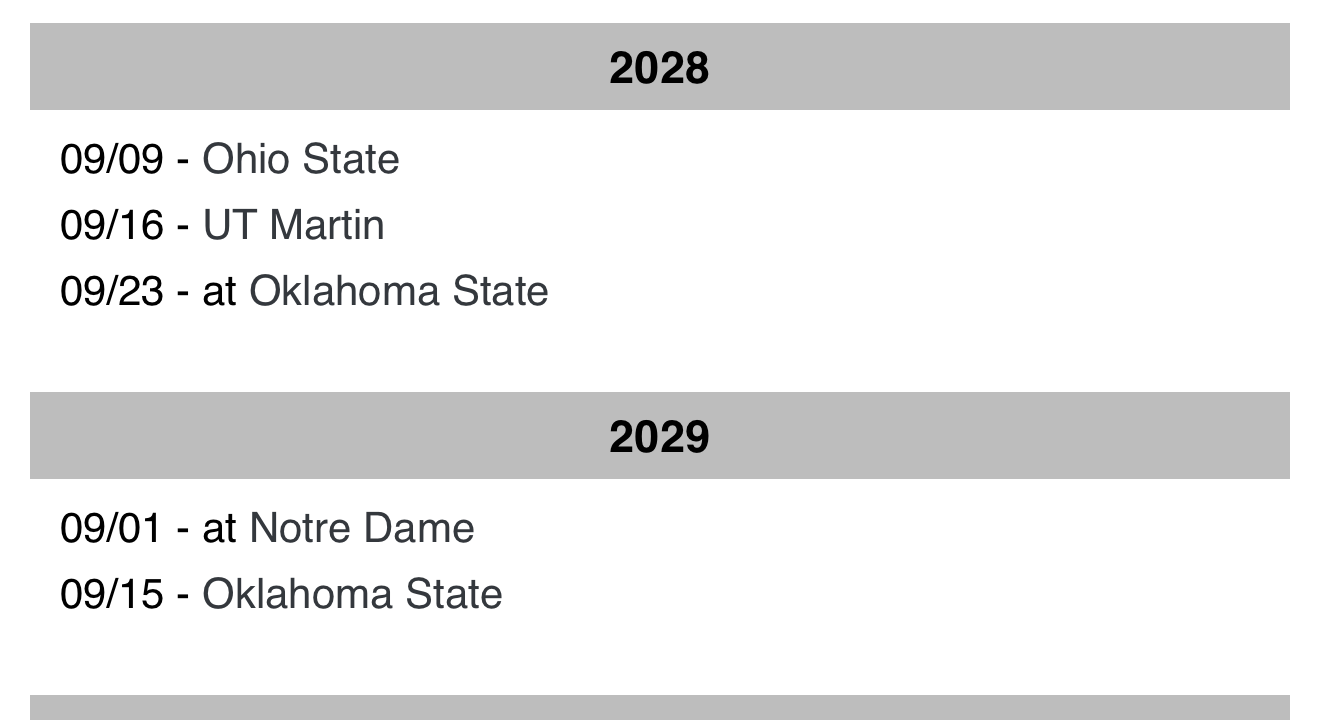This screenshot has height=720, width=1320.
Task: Click the 2028 season header
Action: (659, 68)
